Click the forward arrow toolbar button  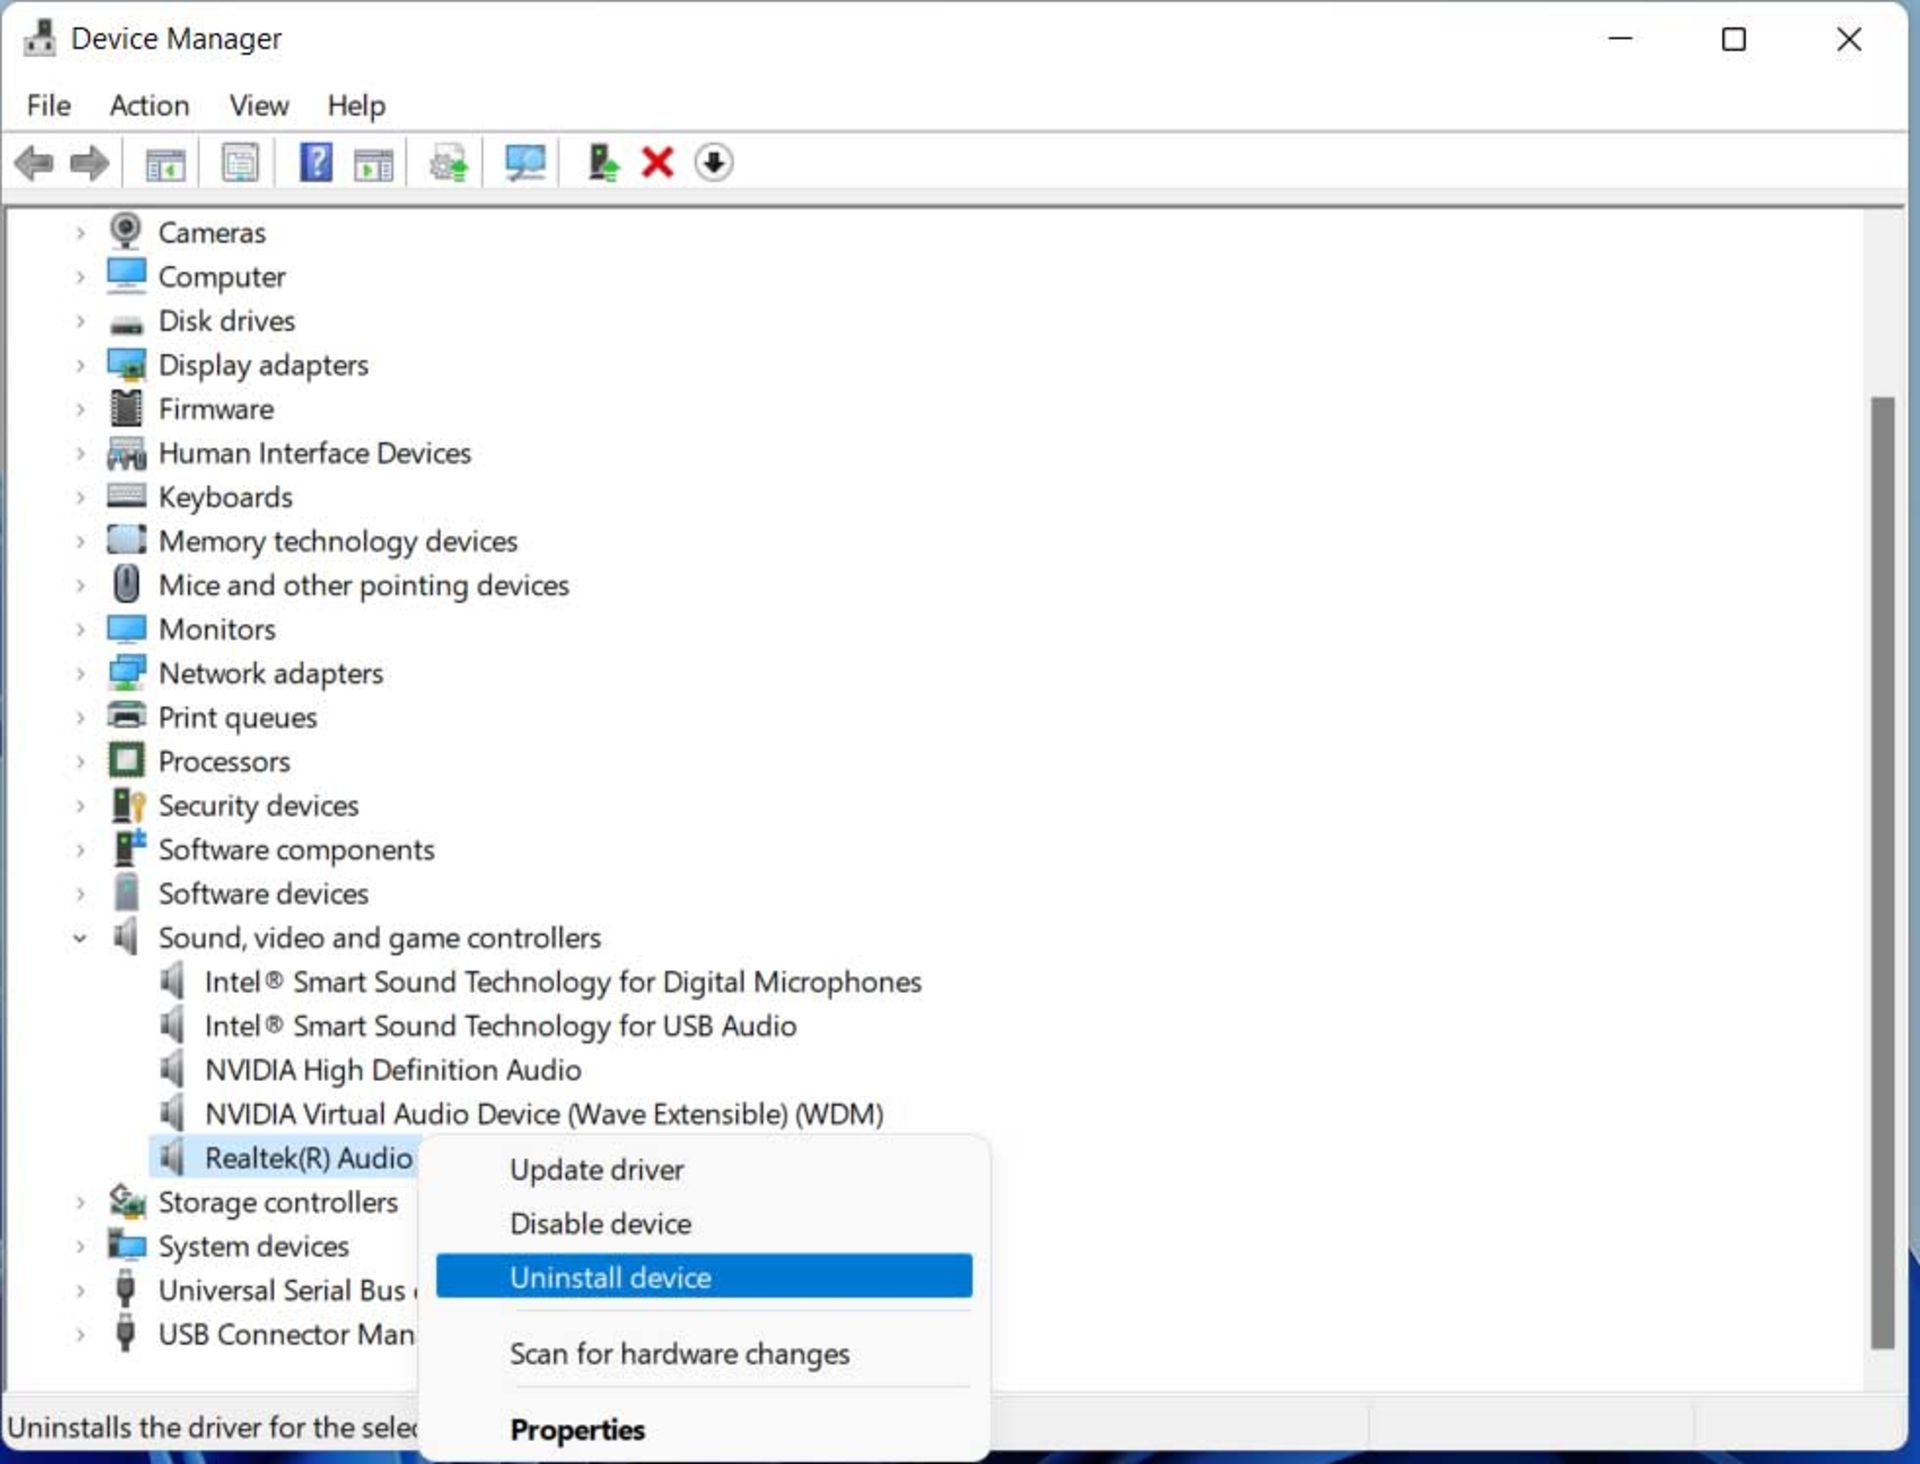[x=89, y=162]
